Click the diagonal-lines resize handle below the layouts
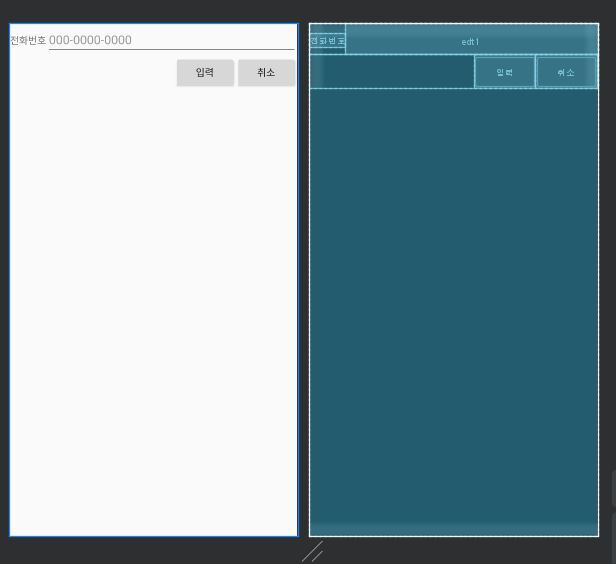 point(313,551)
